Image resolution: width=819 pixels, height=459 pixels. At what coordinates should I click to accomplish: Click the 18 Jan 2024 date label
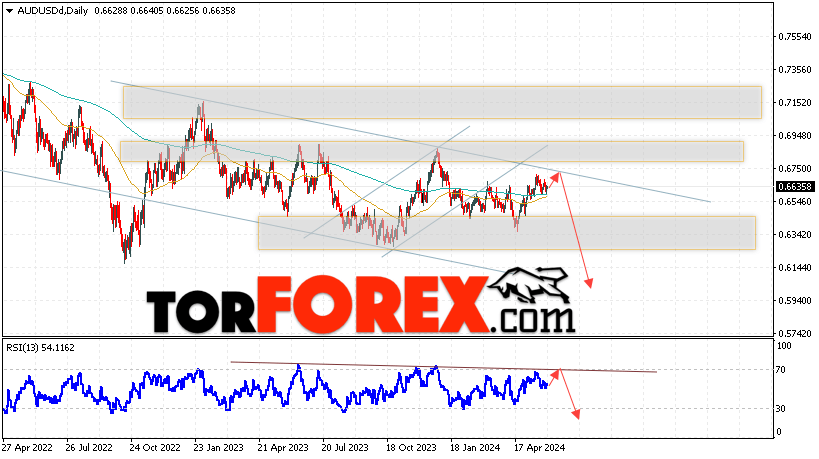475,448
